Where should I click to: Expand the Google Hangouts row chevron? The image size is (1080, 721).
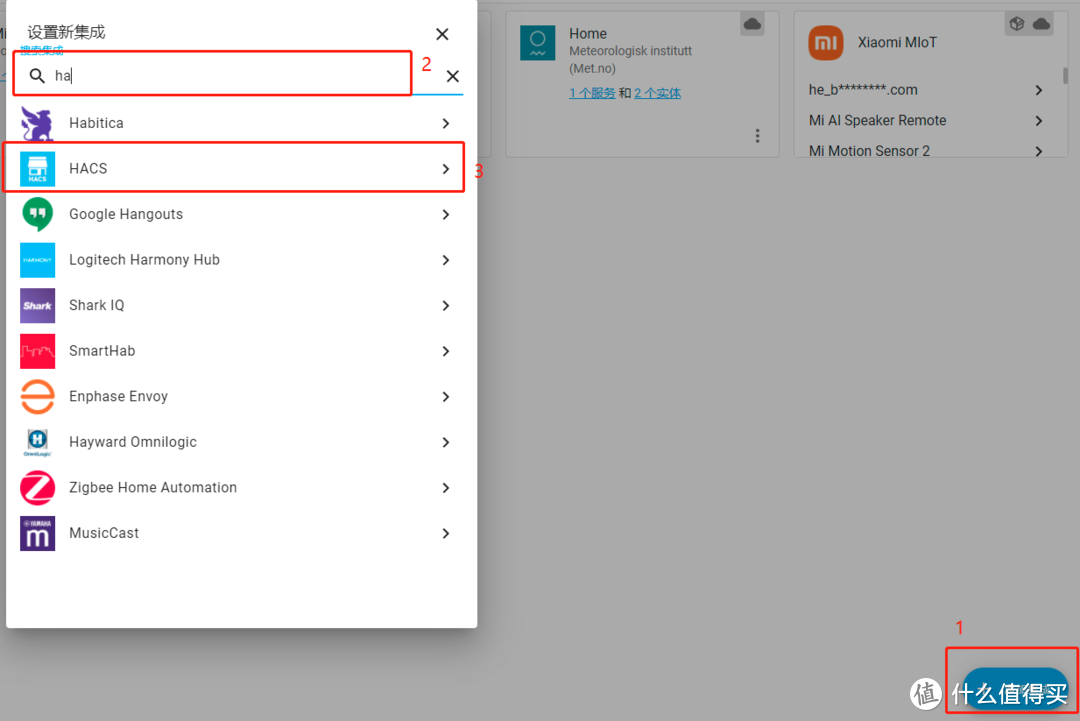point(446,214)
